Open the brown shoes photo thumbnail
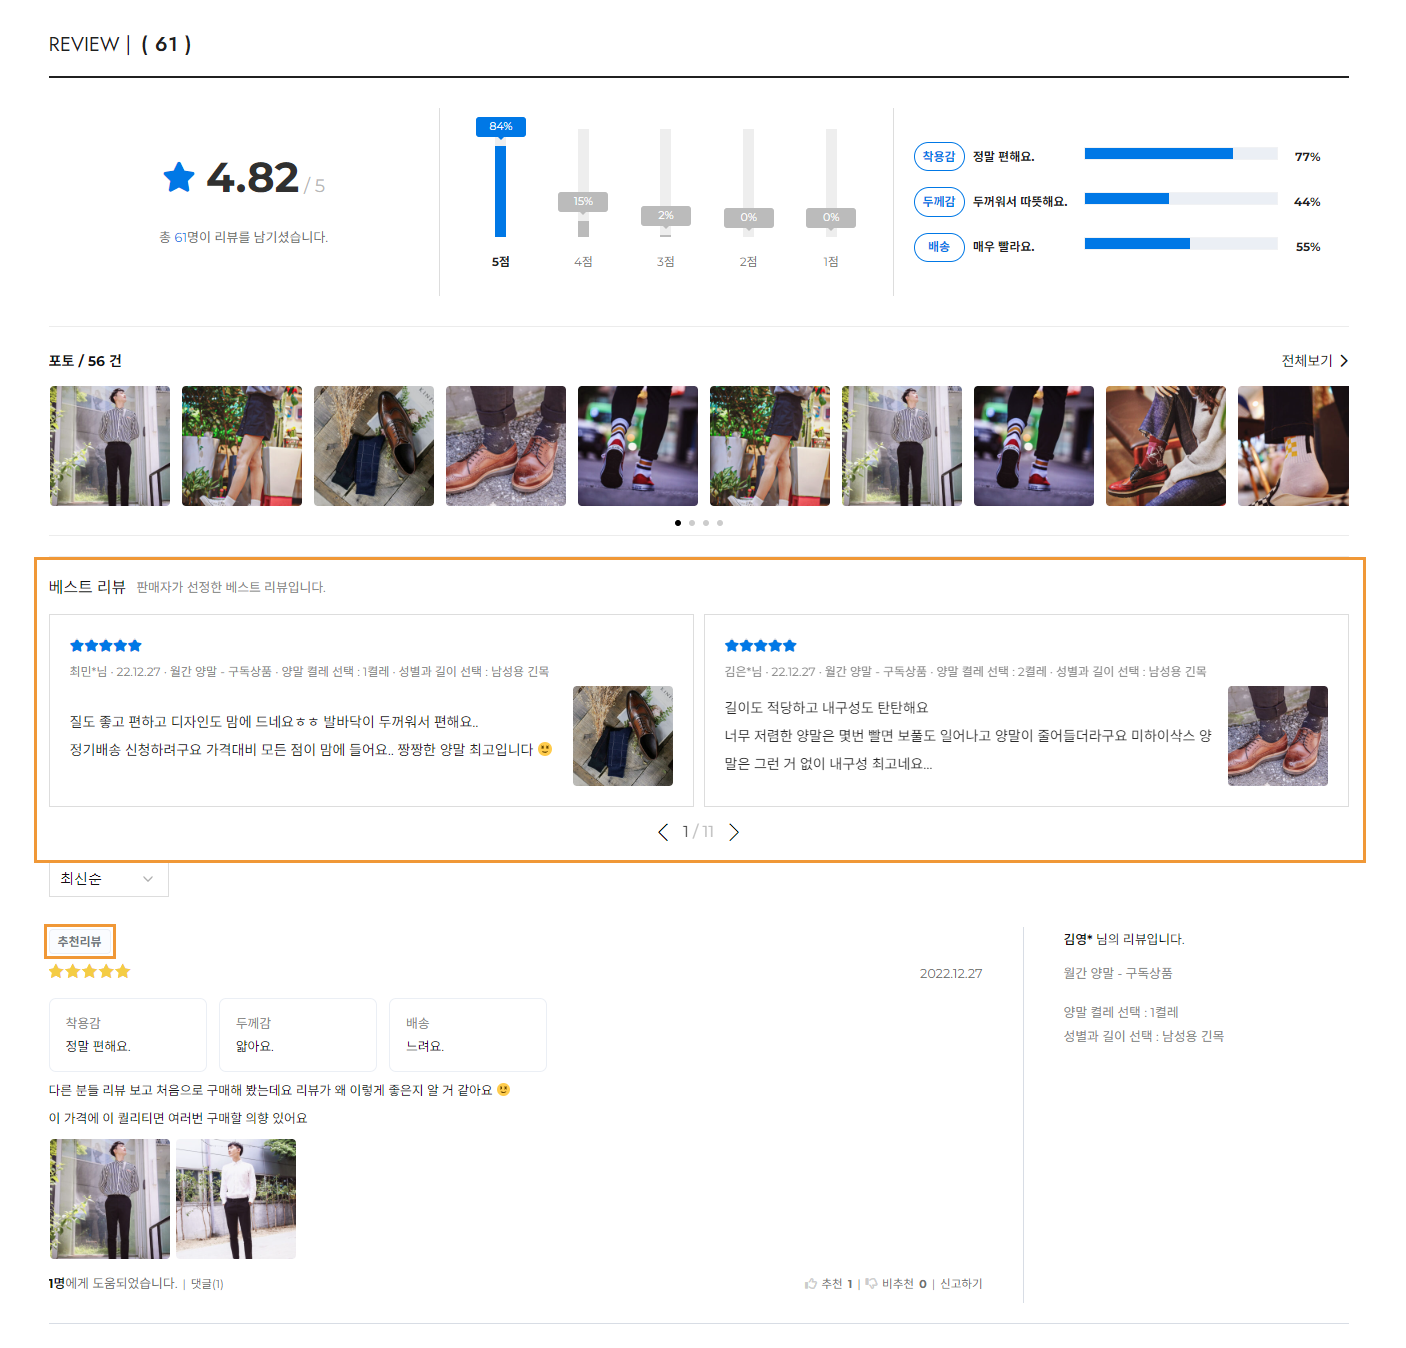The image size is (1406, 1348). coord(505,446)
